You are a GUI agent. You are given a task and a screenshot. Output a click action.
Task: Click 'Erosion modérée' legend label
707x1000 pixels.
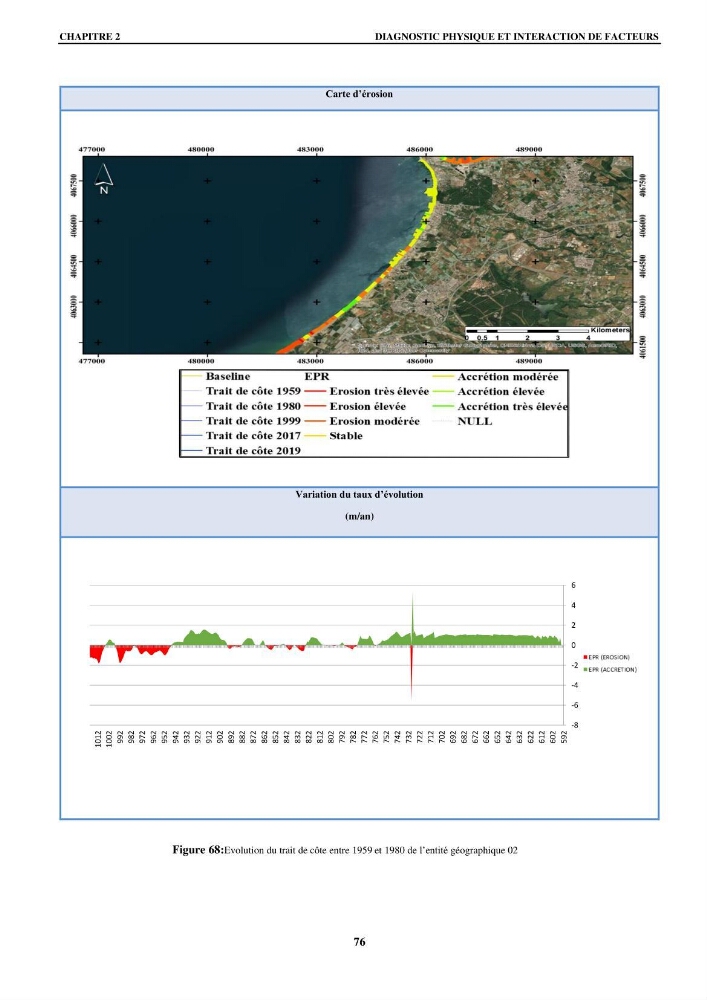click(374, 421)
